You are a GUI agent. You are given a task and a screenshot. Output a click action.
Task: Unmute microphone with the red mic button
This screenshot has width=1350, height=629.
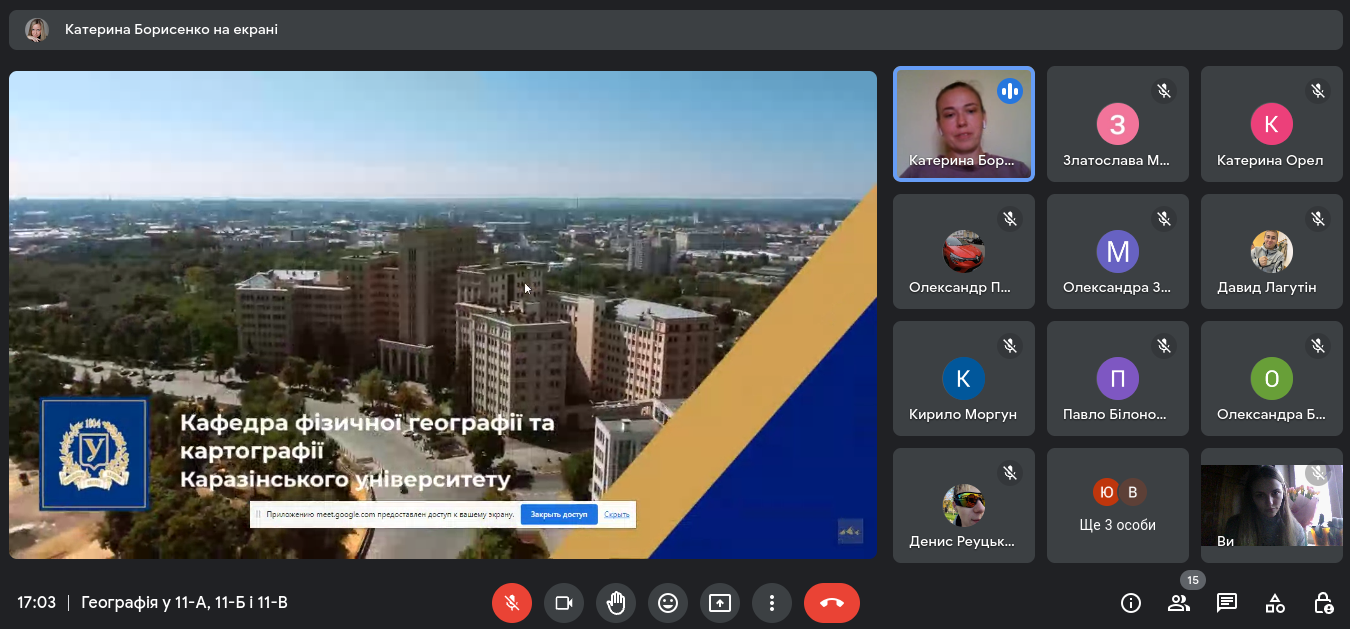coord(511,603)
